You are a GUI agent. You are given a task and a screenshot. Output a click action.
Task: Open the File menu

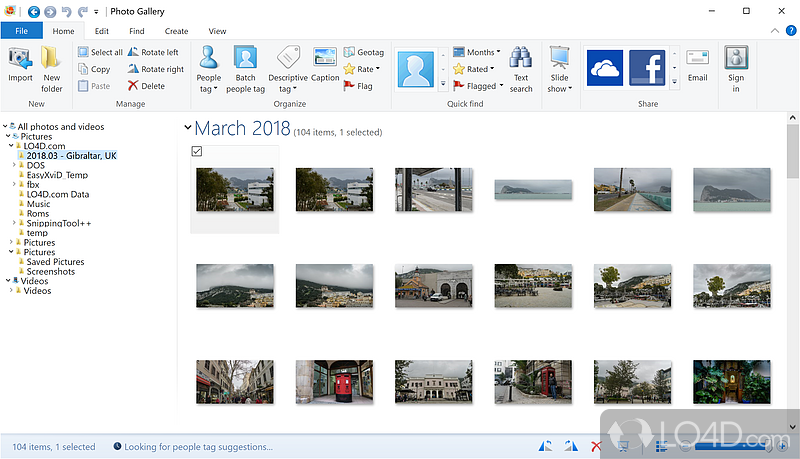tap(21, 31)
